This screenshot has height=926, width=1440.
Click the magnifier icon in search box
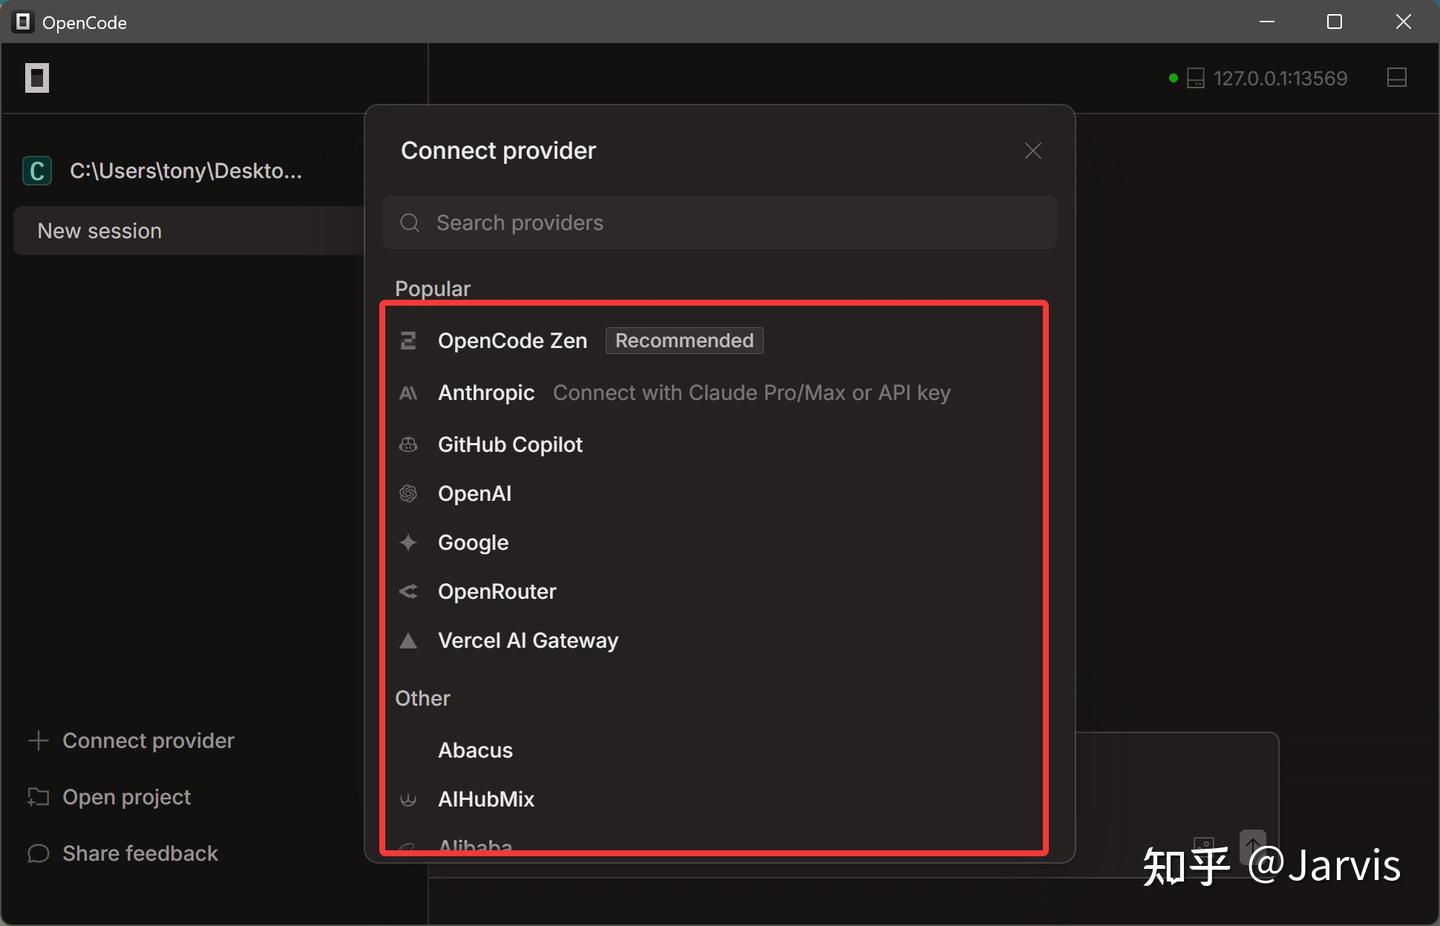click(410, 223)
